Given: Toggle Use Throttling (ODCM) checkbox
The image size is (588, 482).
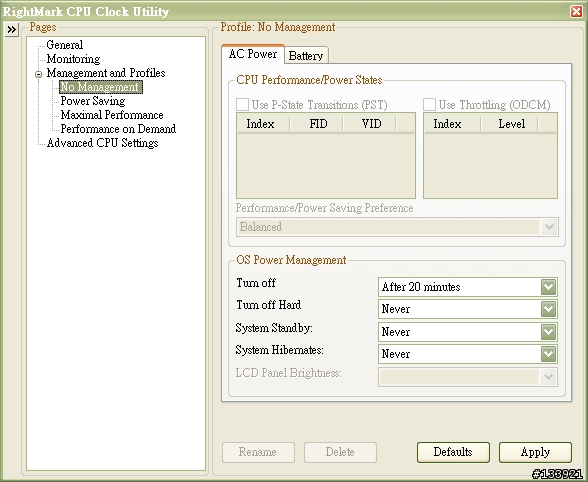Looking at the screenshot, I should point(429,104).
